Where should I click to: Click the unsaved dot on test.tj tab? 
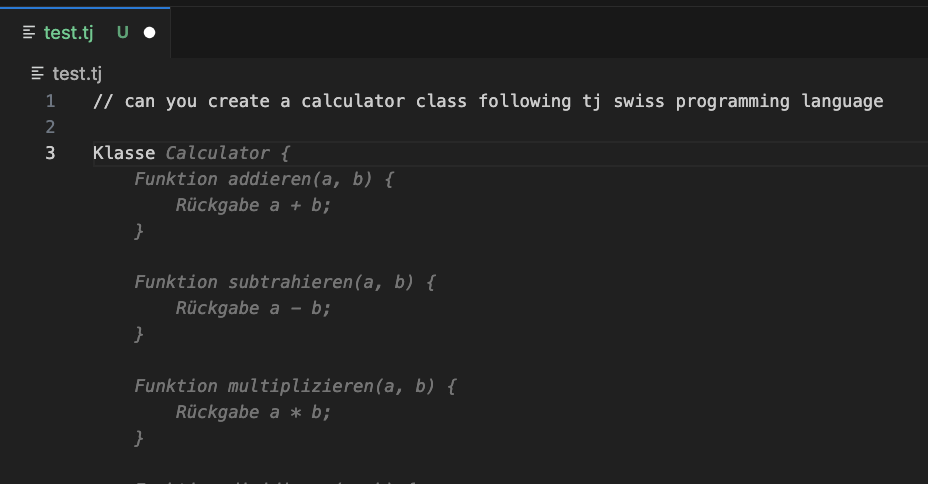point(150,33)
